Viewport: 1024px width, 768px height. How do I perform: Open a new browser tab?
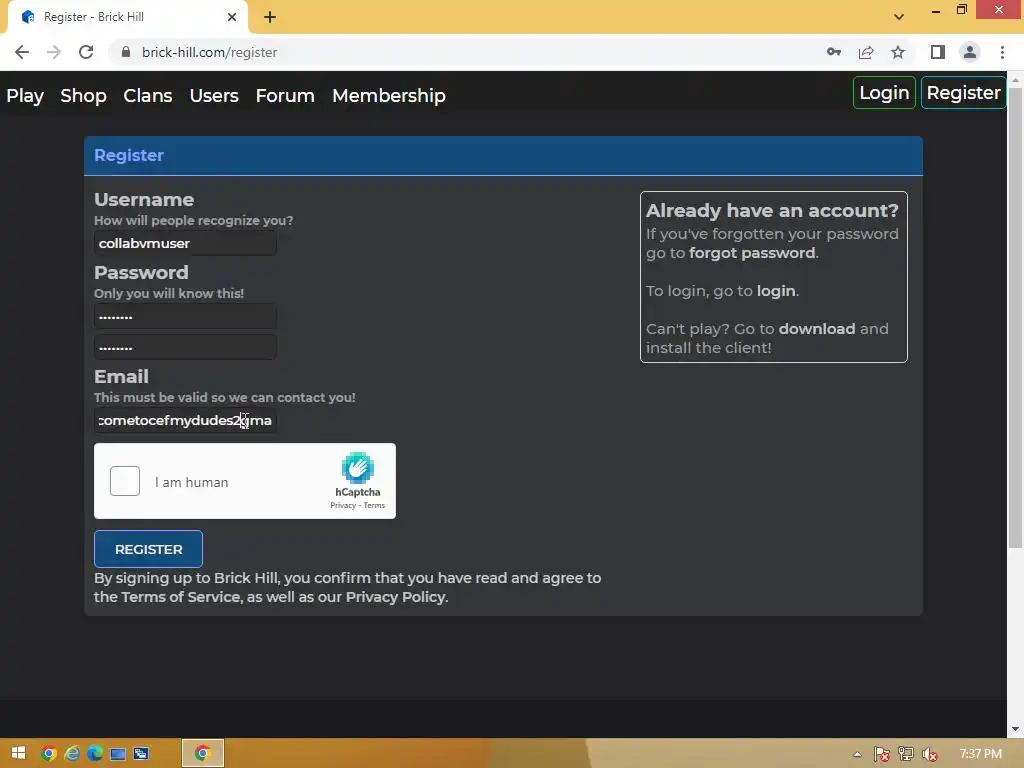270,17
